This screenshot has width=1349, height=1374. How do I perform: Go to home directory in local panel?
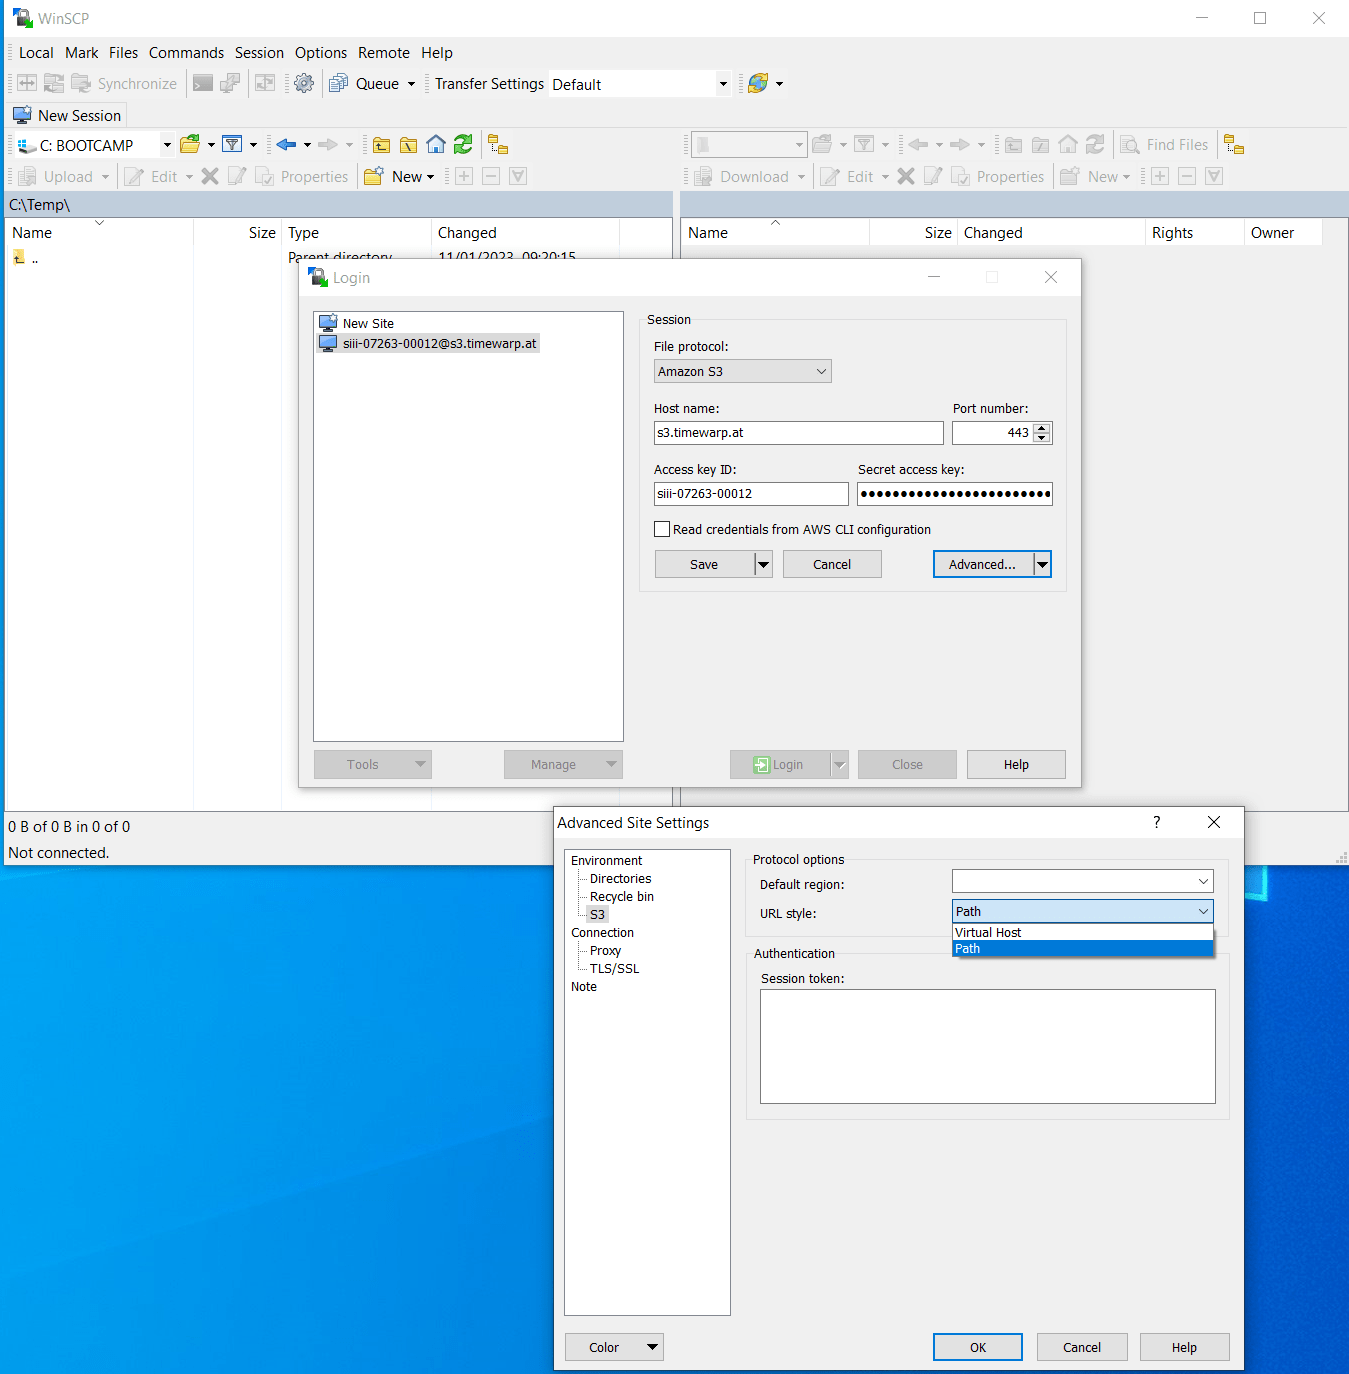[435, 144]
